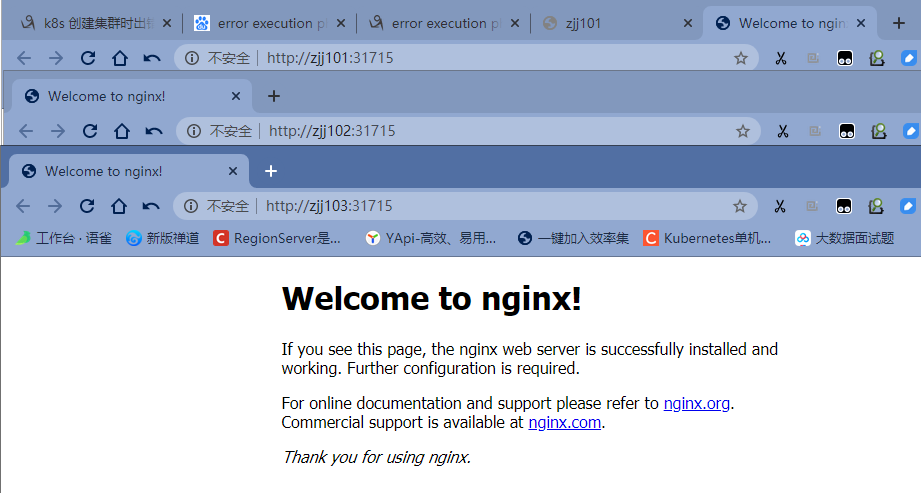View site info icon for zjj103 address
This screenshot has height=493, width=921.
click(191, 206)
